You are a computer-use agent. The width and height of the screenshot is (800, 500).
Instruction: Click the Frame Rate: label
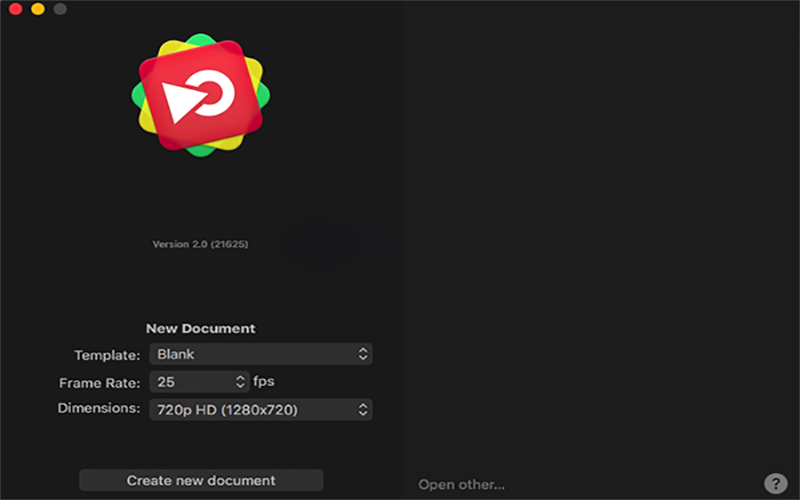click(99, 383)
